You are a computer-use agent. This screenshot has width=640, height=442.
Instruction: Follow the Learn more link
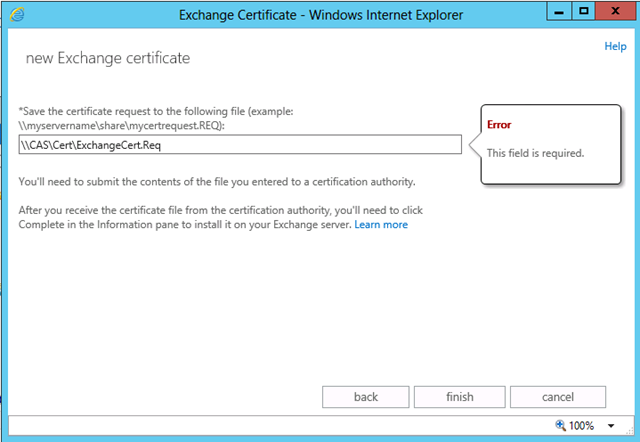point(381,225)
